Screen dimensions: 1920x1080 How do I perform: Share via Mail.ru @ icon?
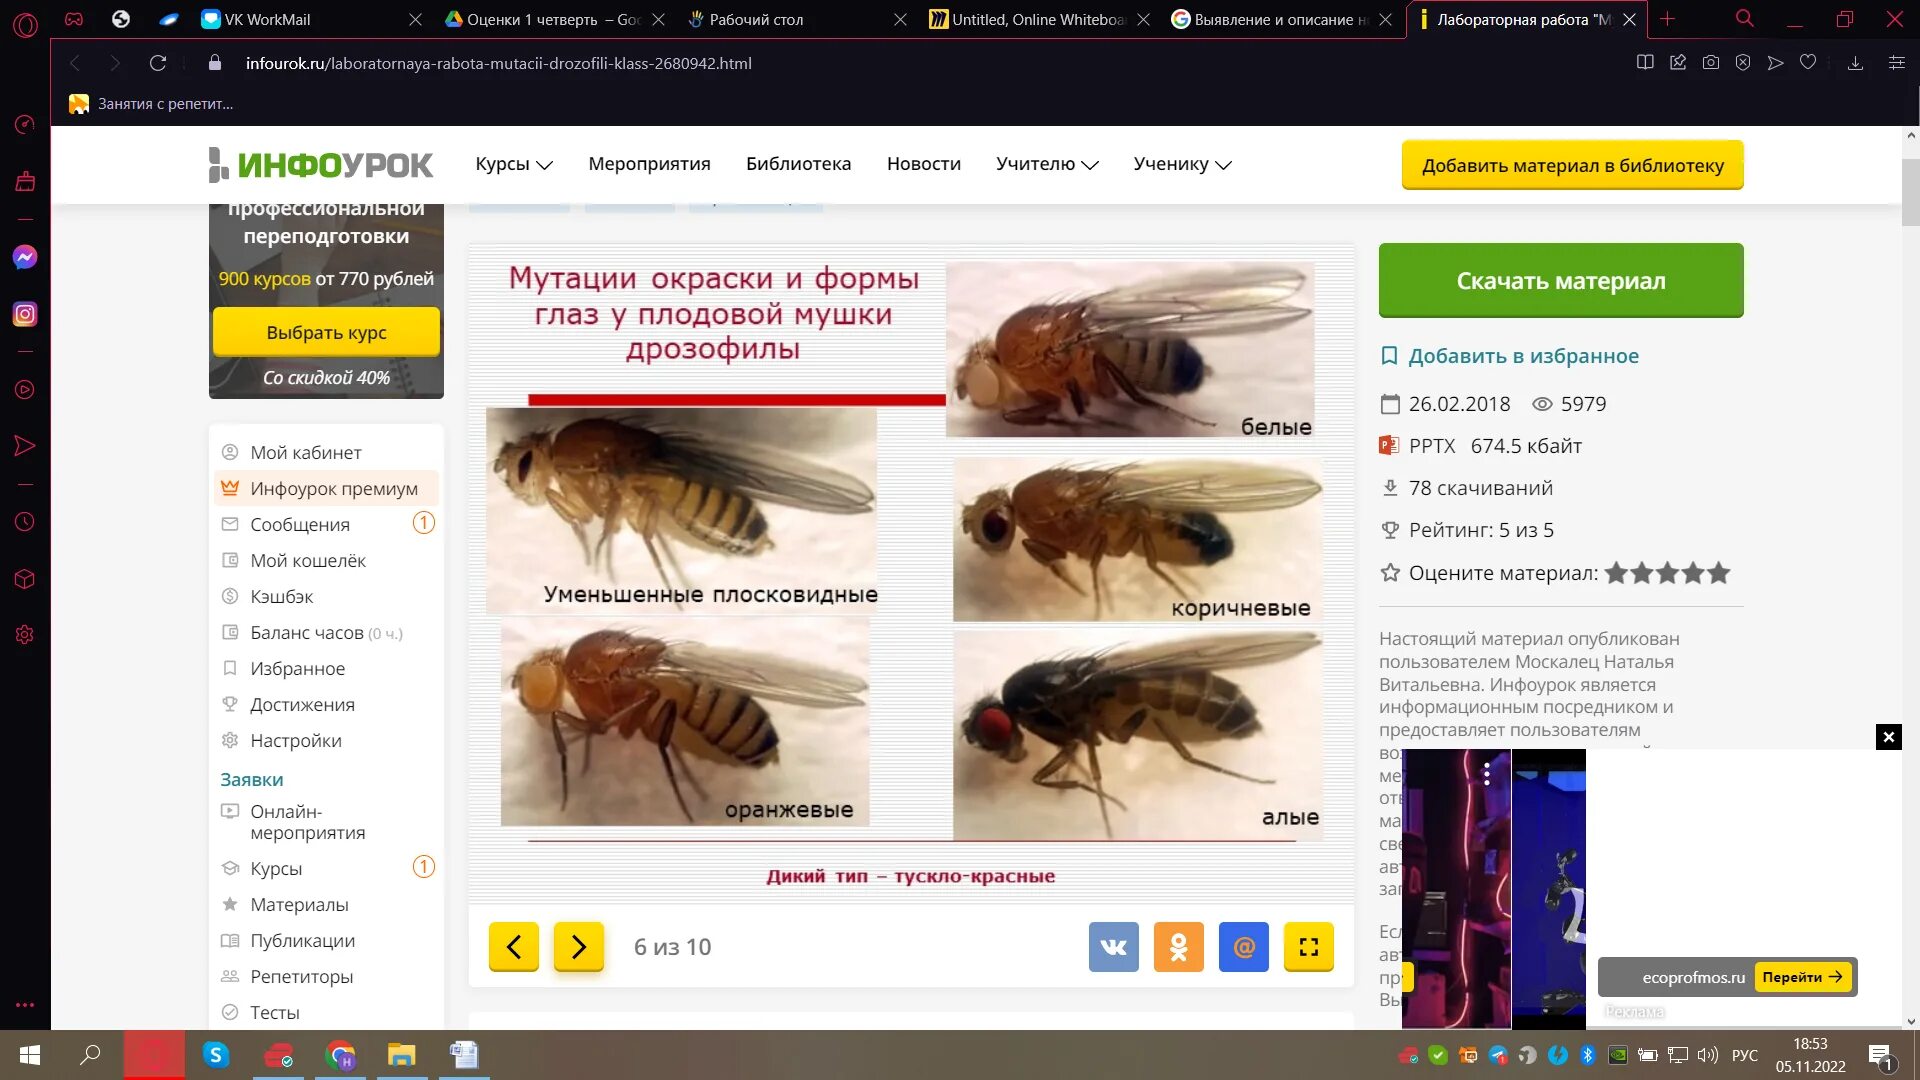[x=1243, y=946]
